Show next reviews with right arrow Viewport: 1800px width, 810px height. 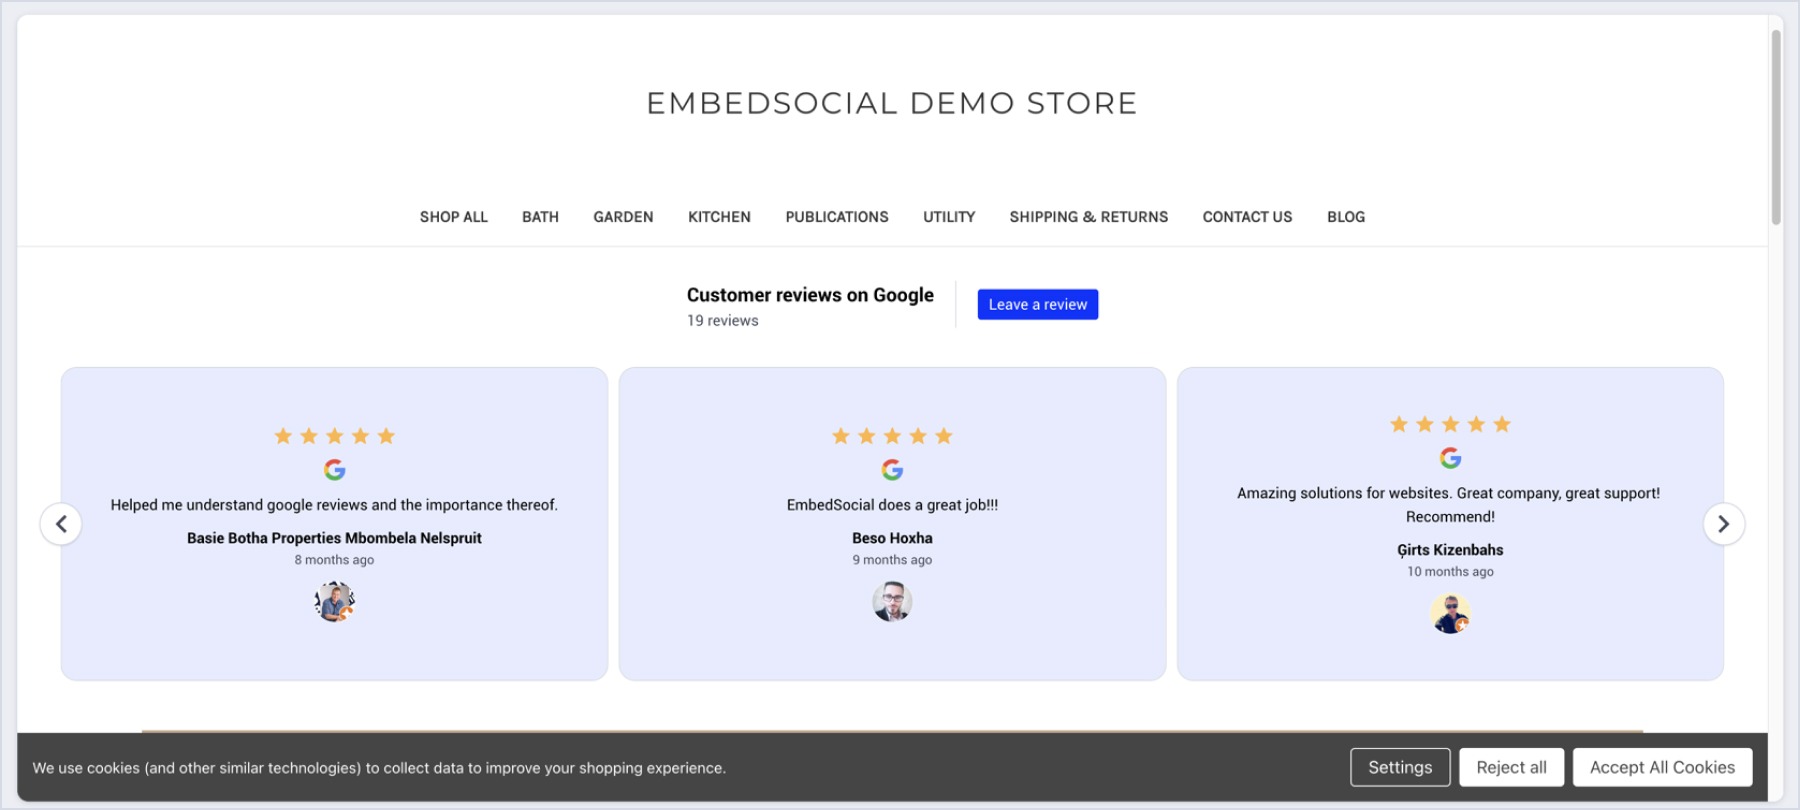[x=1724, y=524]
